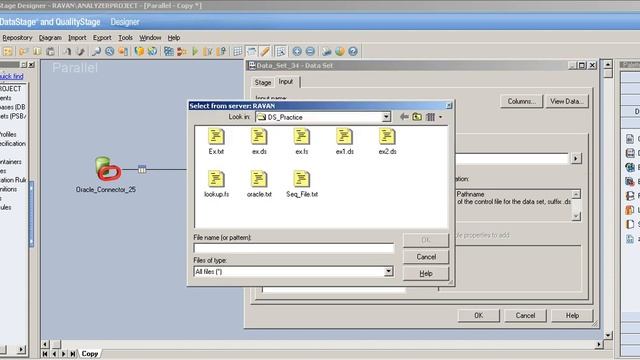Click the magnifier Quick find toolbar icon
This screenshot has height=360, width=640.
pos(96,51)
